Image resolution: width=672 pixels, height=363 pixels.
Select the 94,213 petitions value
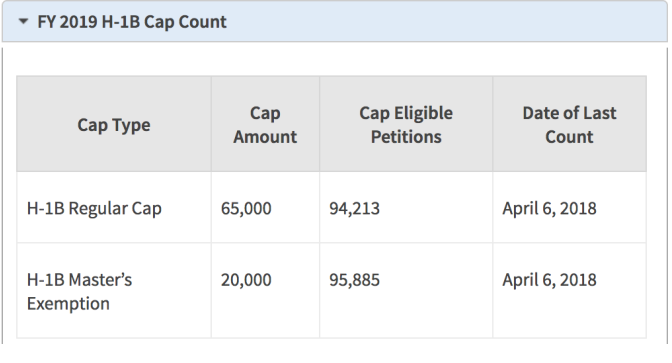point(354,208)
